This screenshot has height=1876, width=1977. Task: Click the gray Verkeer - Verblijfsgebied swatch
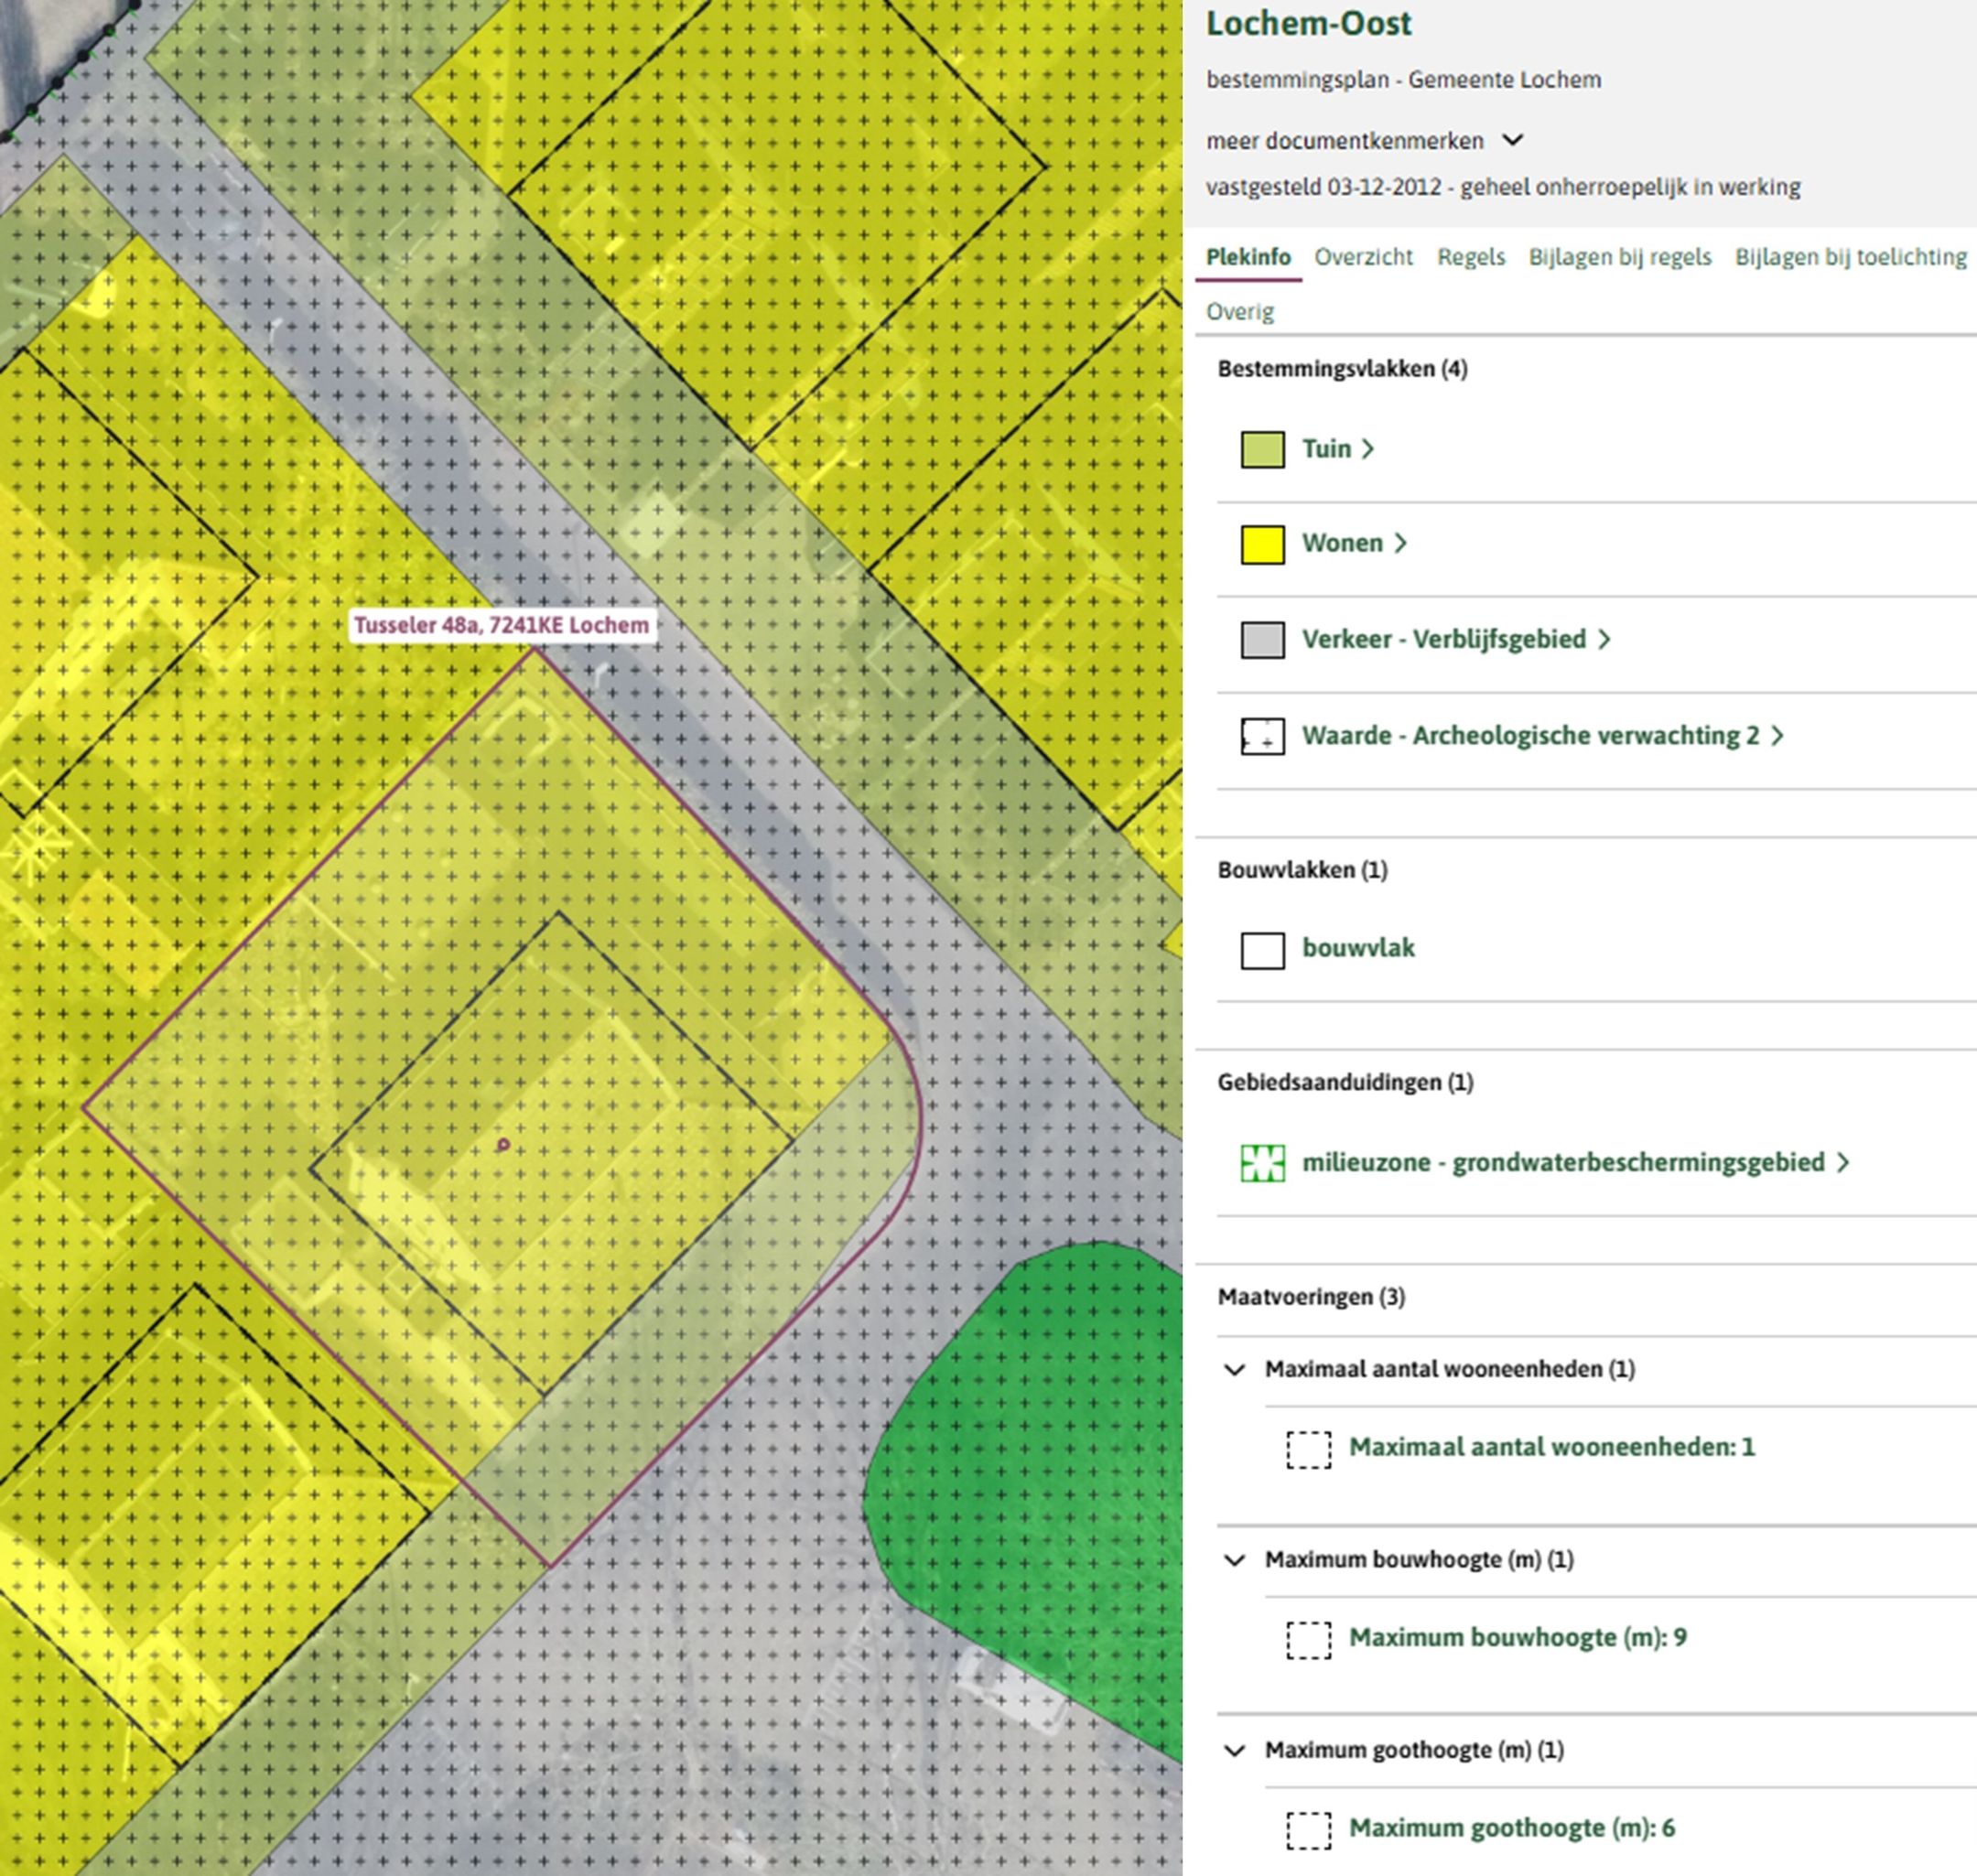coord(1262,640)
